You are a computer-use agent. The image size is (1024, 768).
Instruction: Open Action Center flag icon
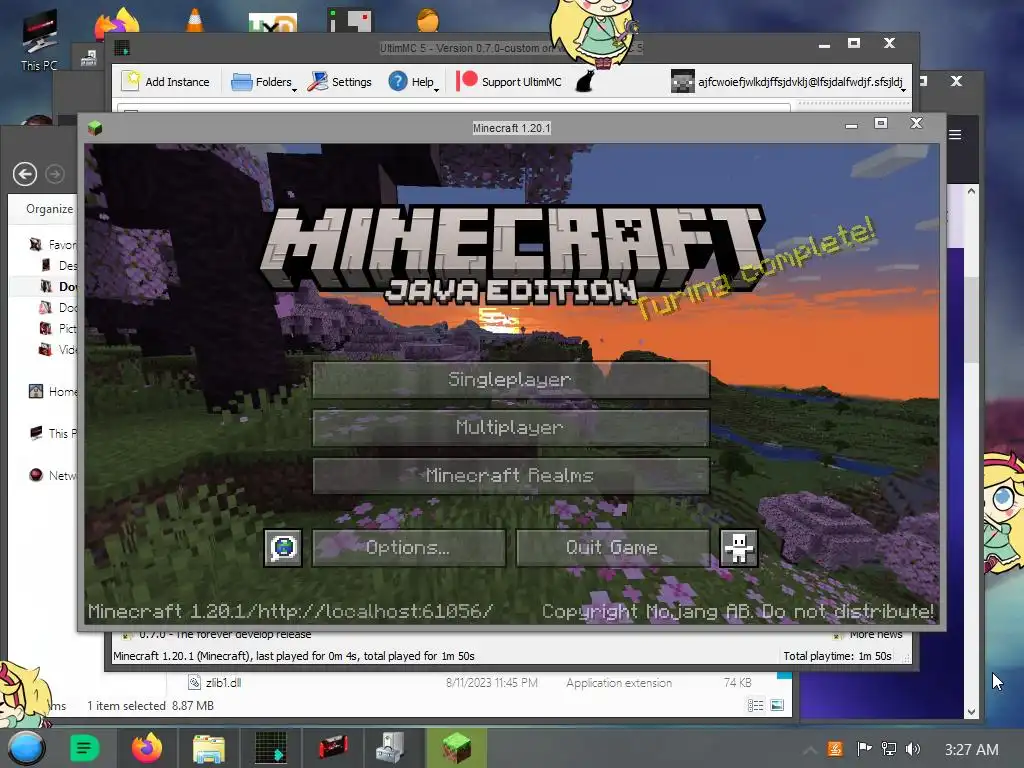[x=864, y=749]
